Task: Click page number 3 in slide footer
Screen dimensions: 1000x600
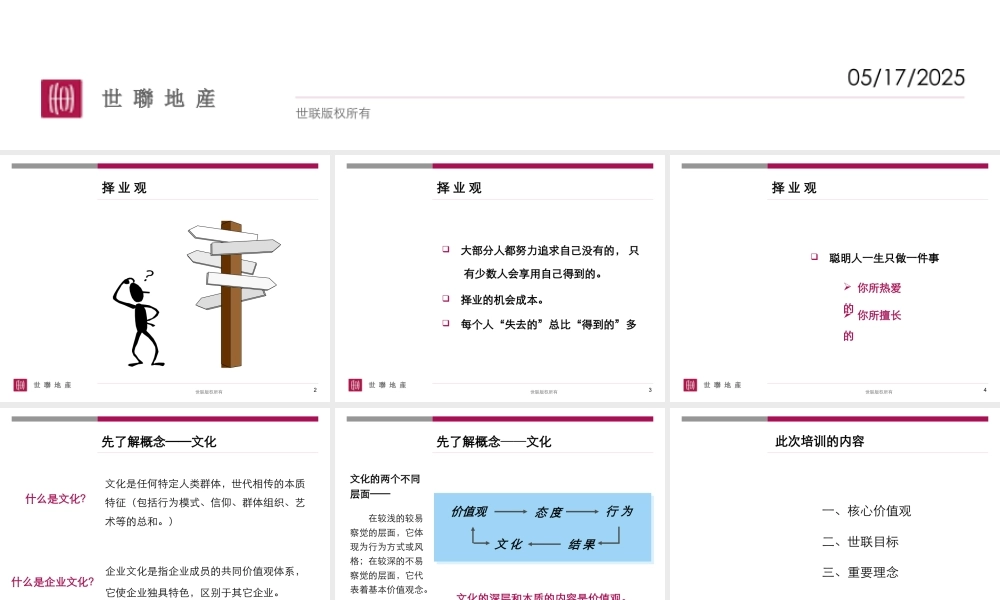Action: pos(650,390)
